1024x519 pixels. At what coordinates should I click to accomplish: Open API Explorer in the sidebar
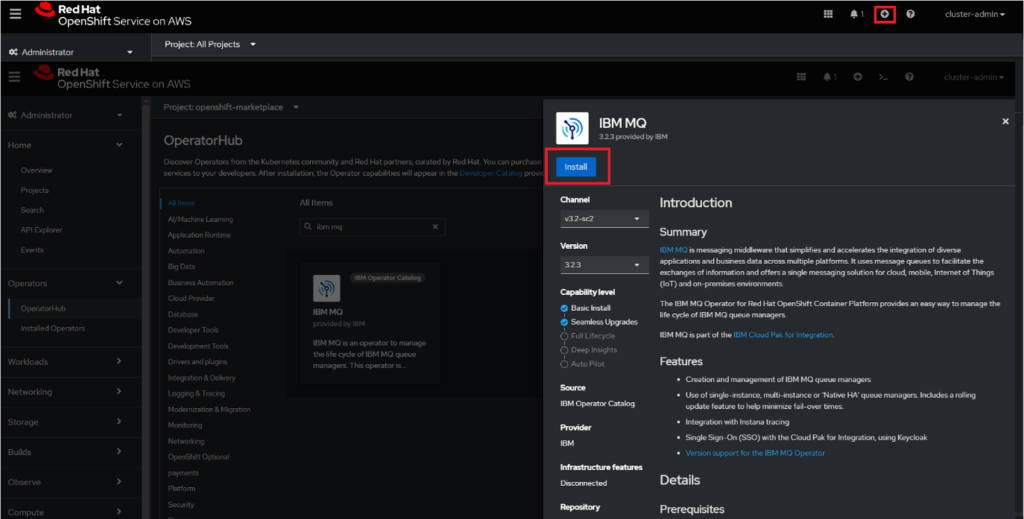pyautogui.click(x=41, y=230)
